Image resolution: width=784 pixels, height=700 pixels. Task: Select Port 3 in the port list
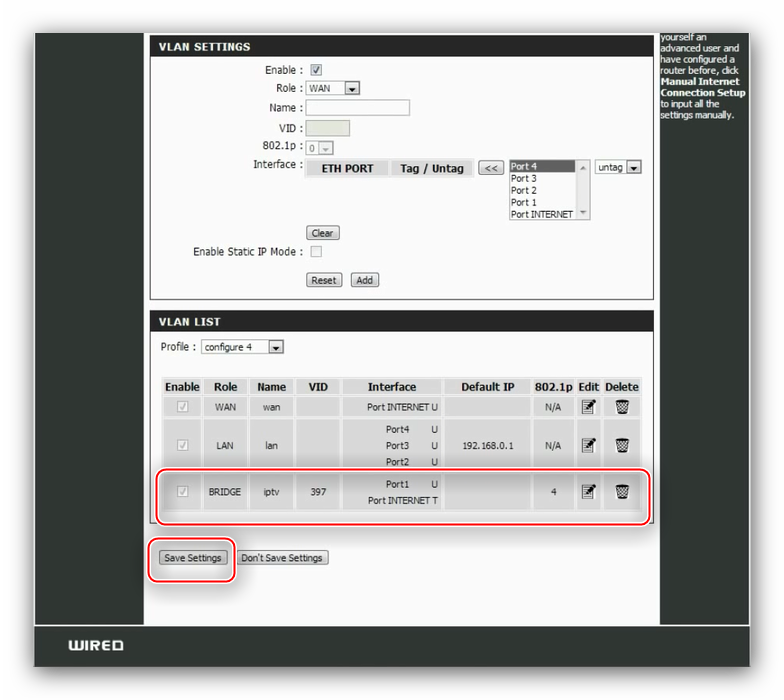point(542,178)
